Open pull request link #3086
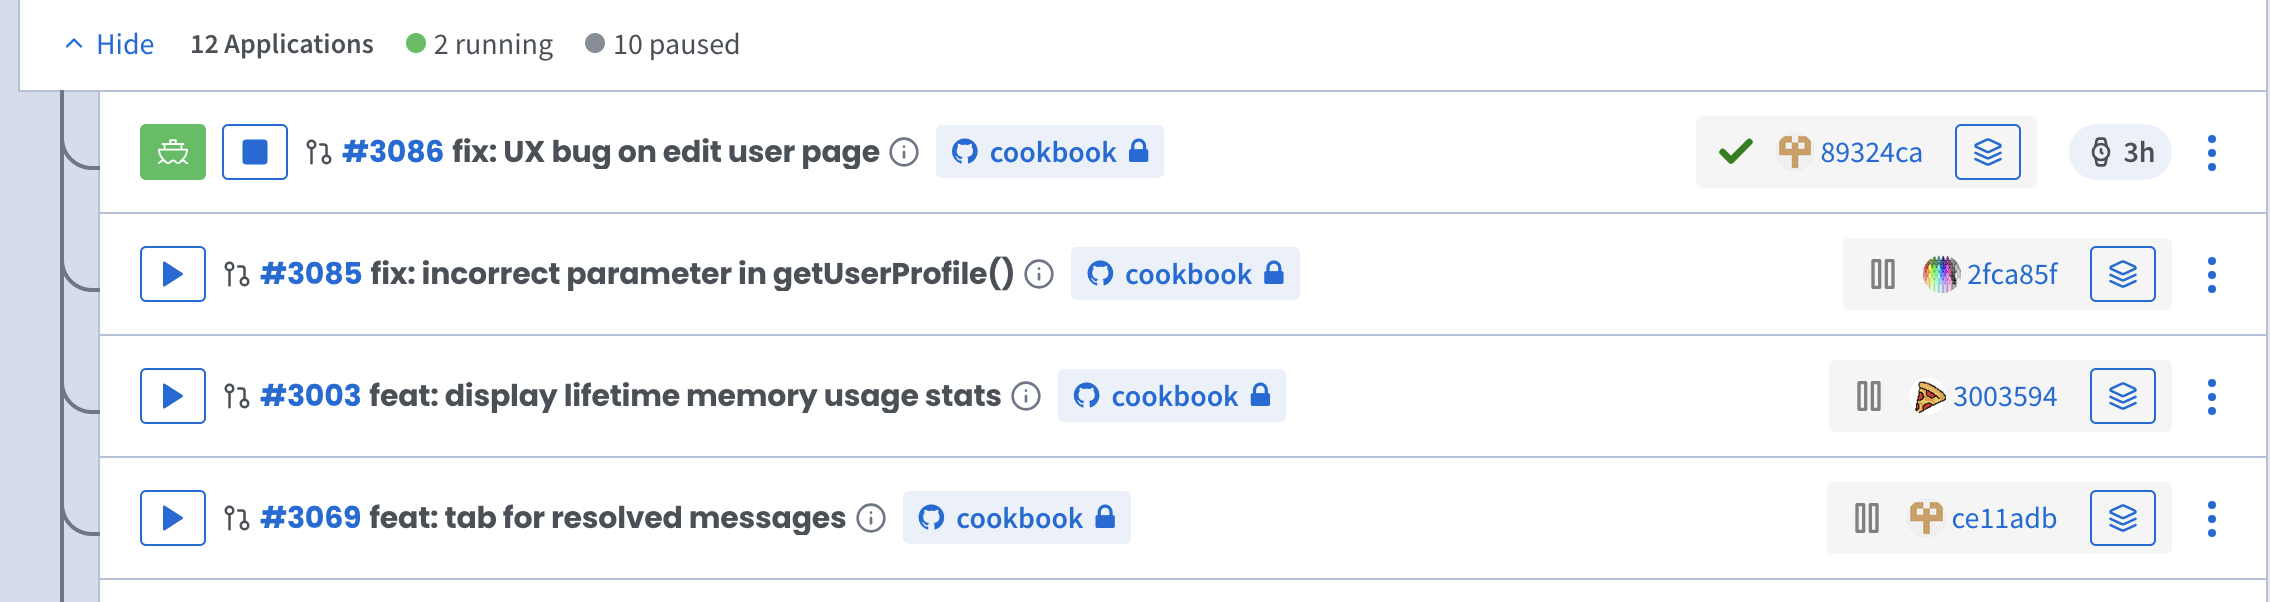 click(392, 152)
